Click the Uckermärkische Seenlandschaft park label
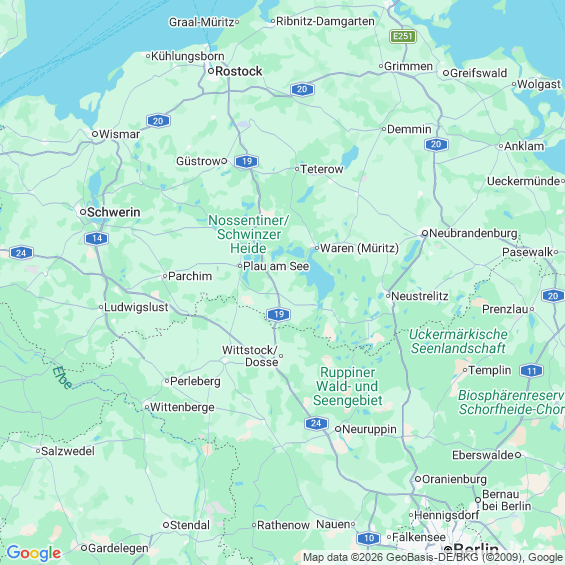The width and height of the screenshot is (565, 565). pyautogui.click(x=458, y=341)
